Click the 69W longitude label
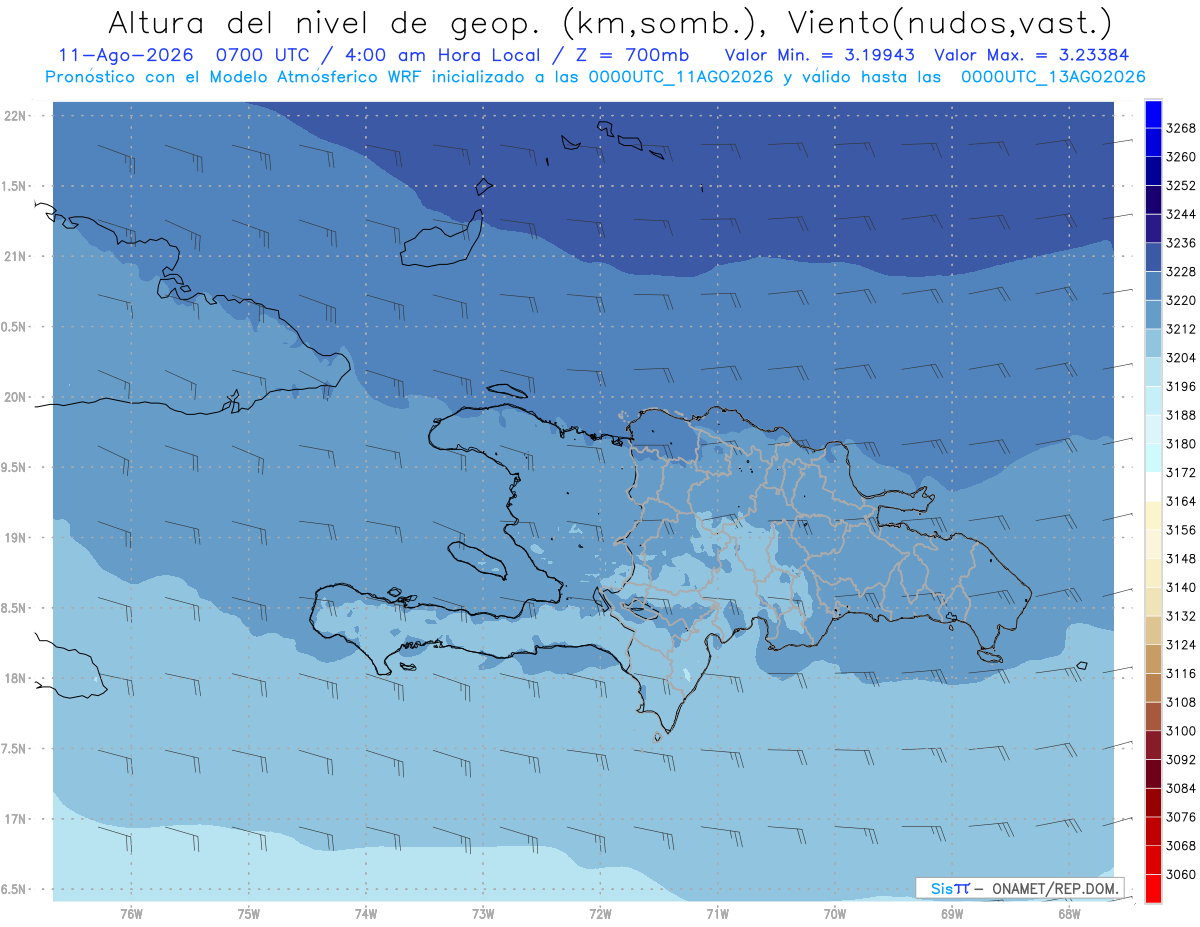Viewport: 1200px width, 927px height. (x=952, y=913)
